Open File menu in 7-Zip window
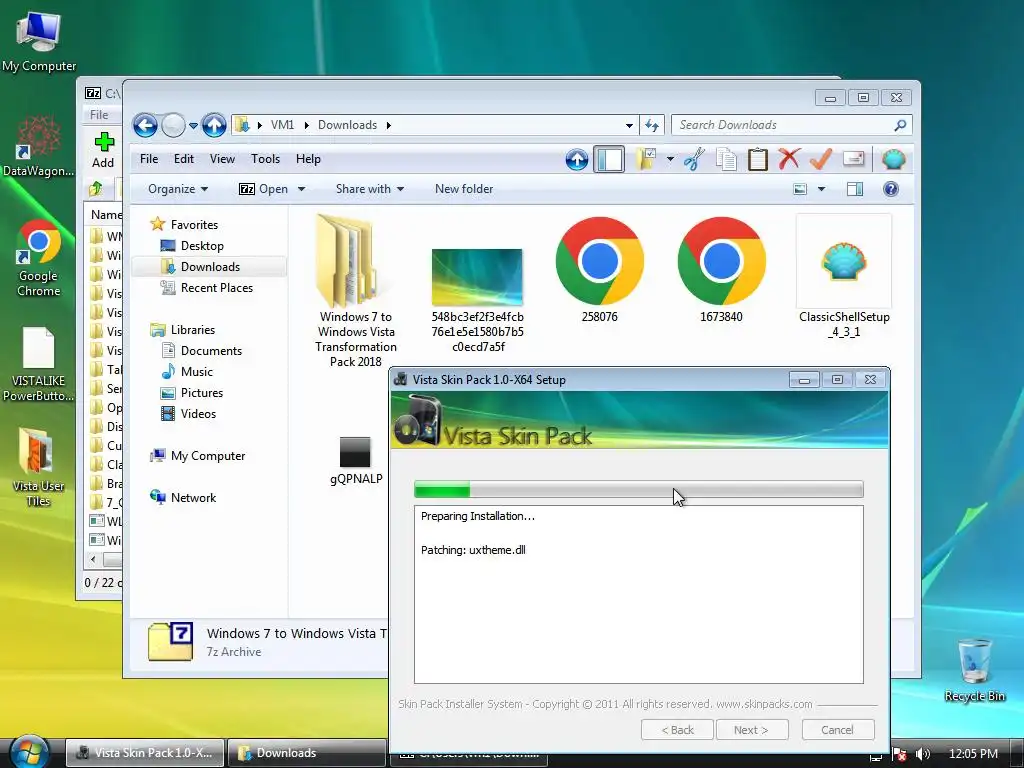 [x=99, y=114]
